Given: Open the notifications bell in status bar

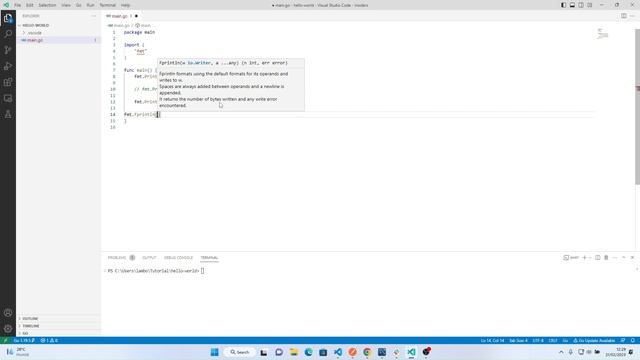Looking at the screenshot, I should tap(633, 340).
